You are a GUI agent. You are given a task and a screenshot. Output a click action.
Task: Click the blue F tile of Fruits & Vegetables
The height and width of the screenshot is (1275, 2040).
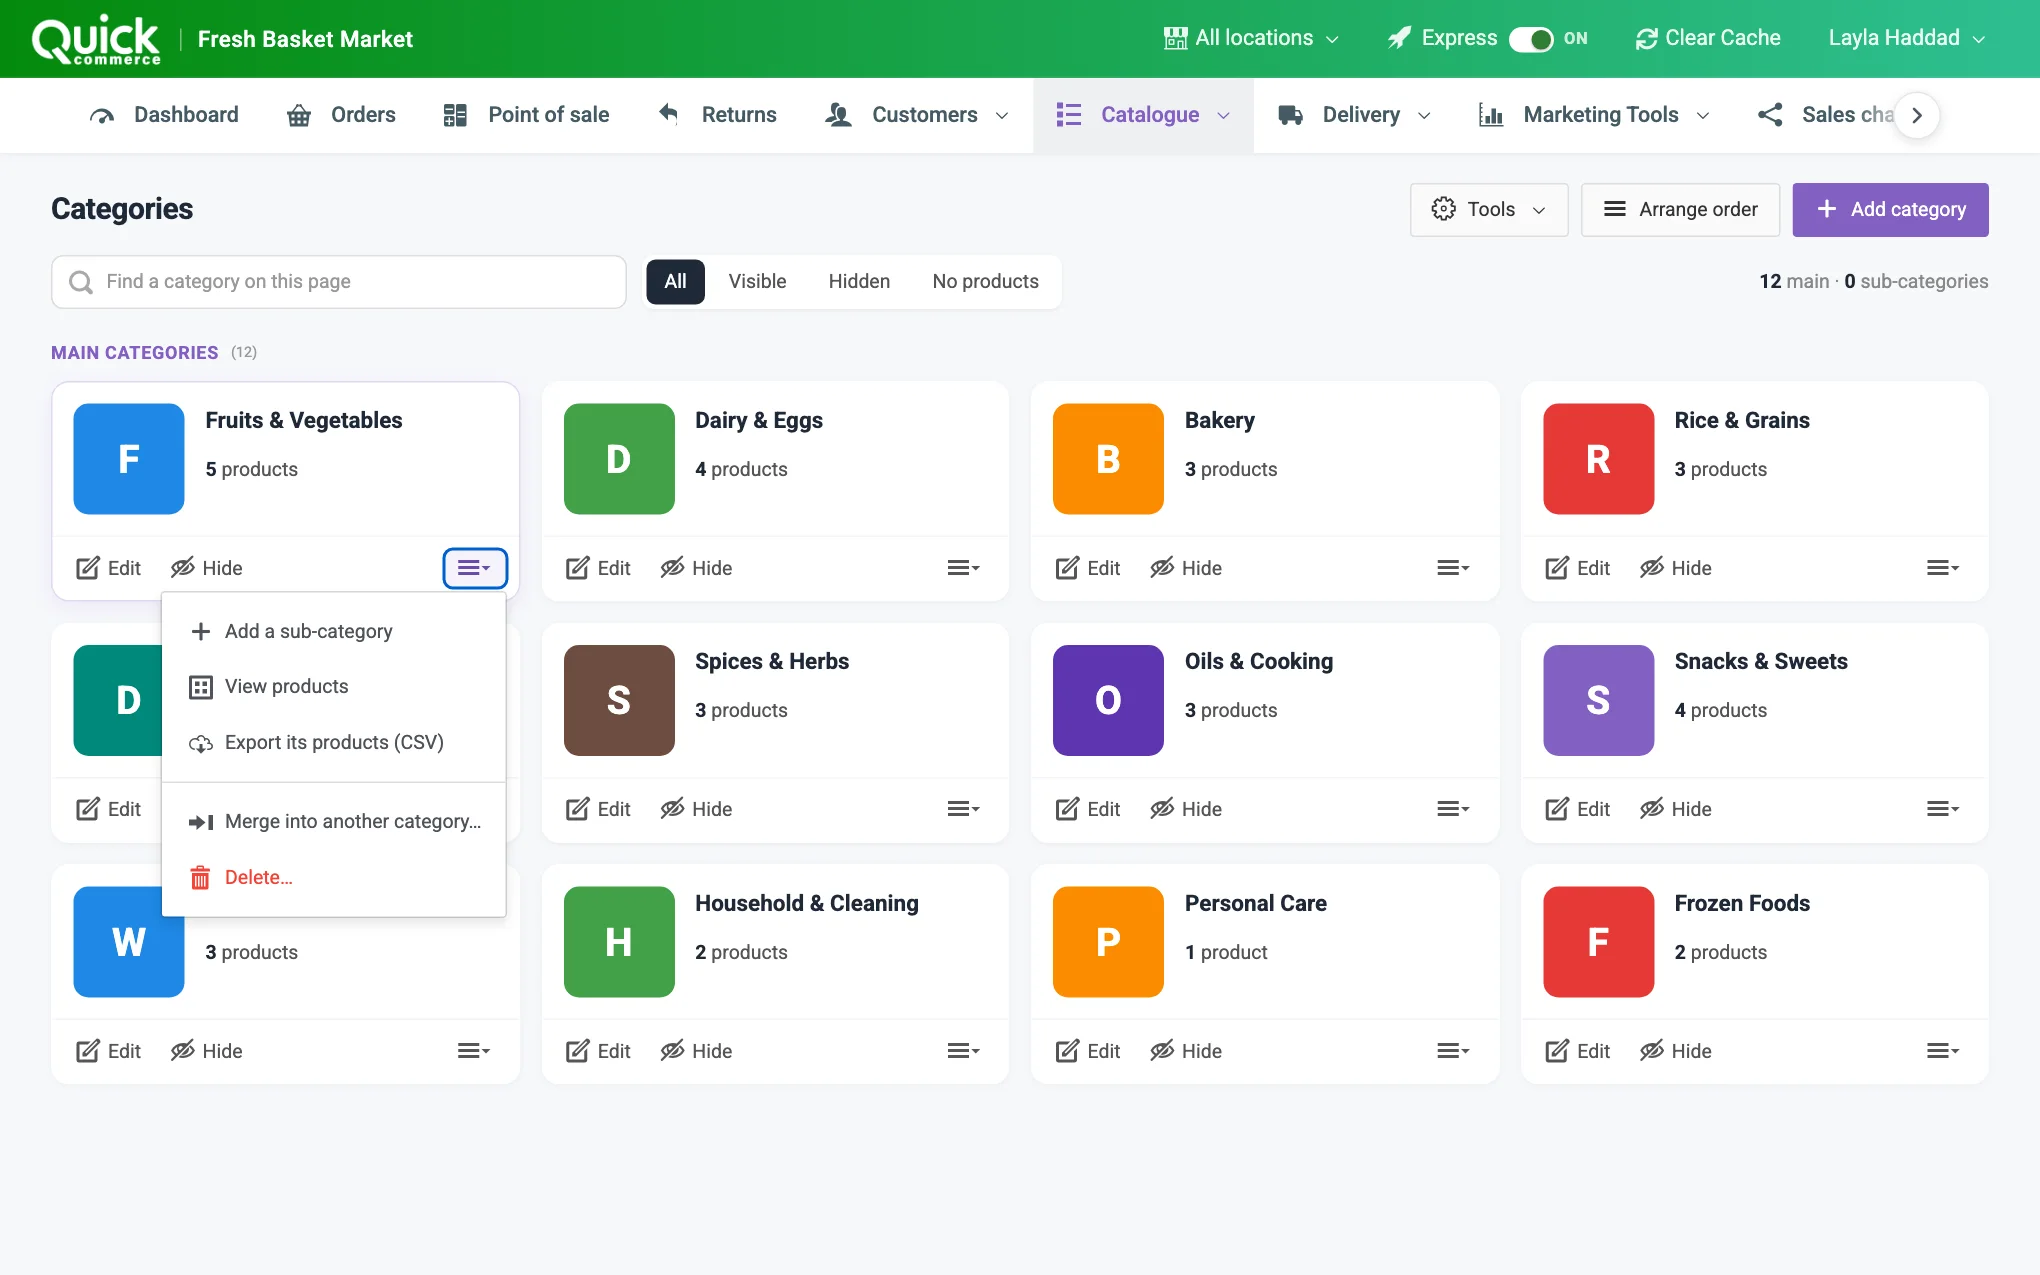coord(129,459)
